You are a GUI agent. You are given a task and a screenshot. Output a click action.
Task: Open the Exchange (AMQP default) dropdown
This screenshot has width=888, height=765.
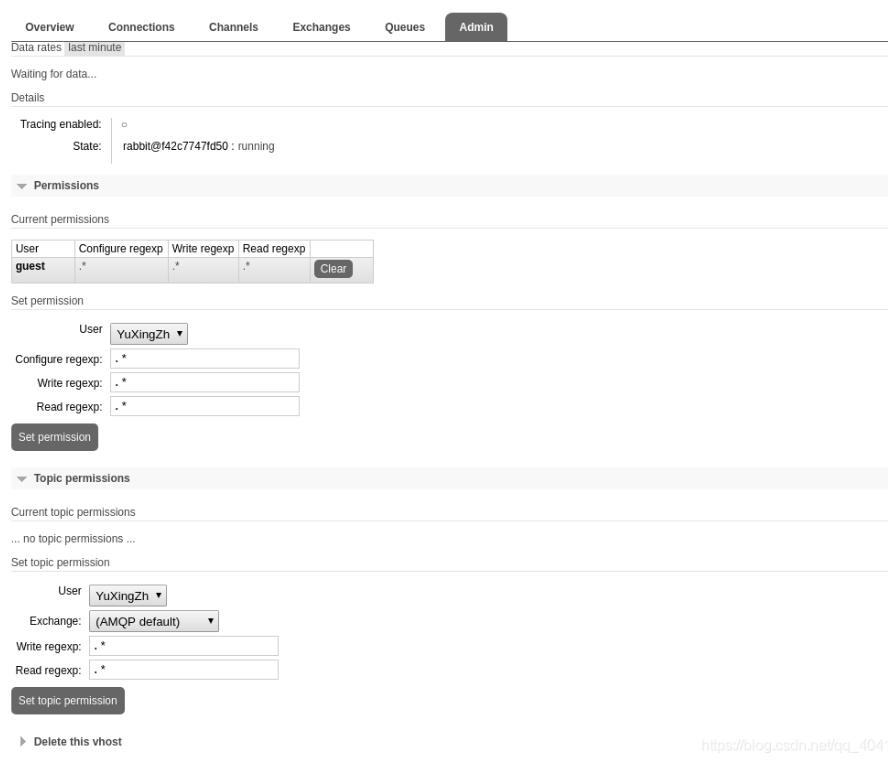[154, 621]
